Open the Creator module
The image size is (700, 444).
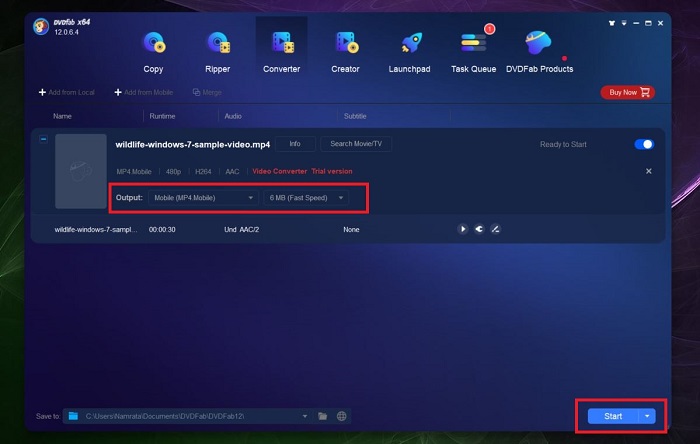click(x=345, y=52)
